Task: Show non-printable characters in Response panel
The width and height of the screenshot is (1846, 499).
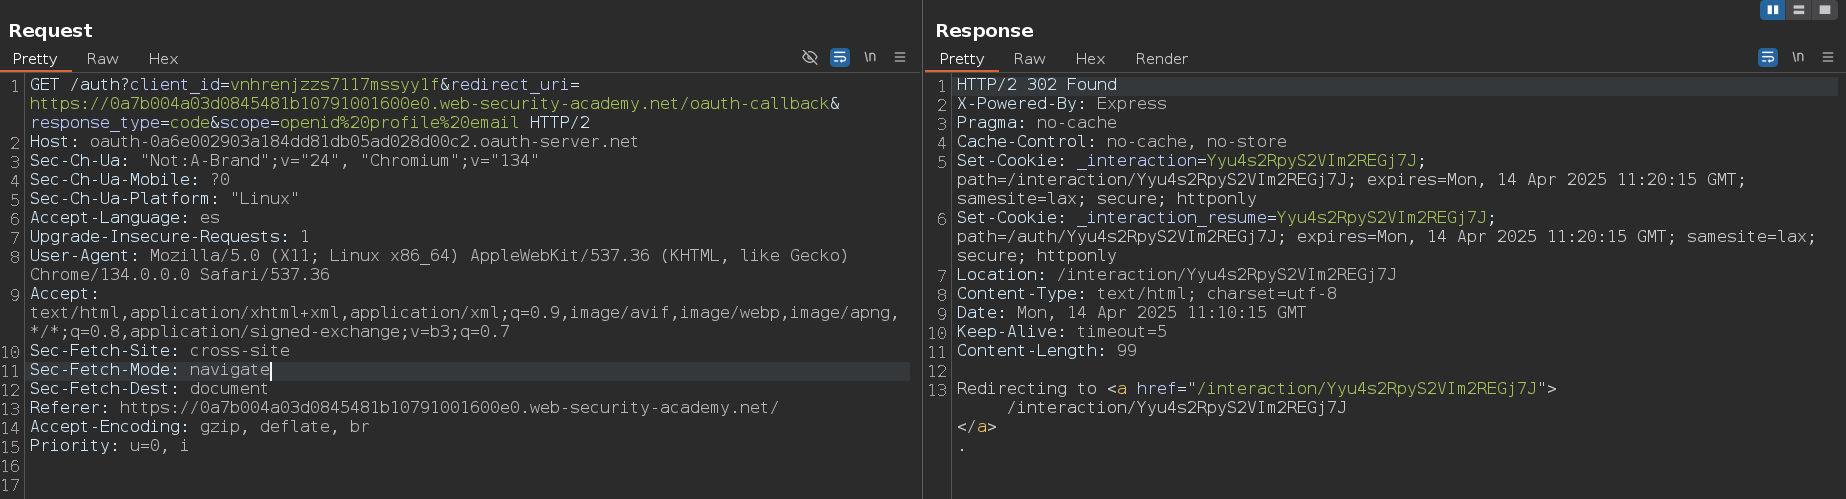Action: click(1798, 57)
